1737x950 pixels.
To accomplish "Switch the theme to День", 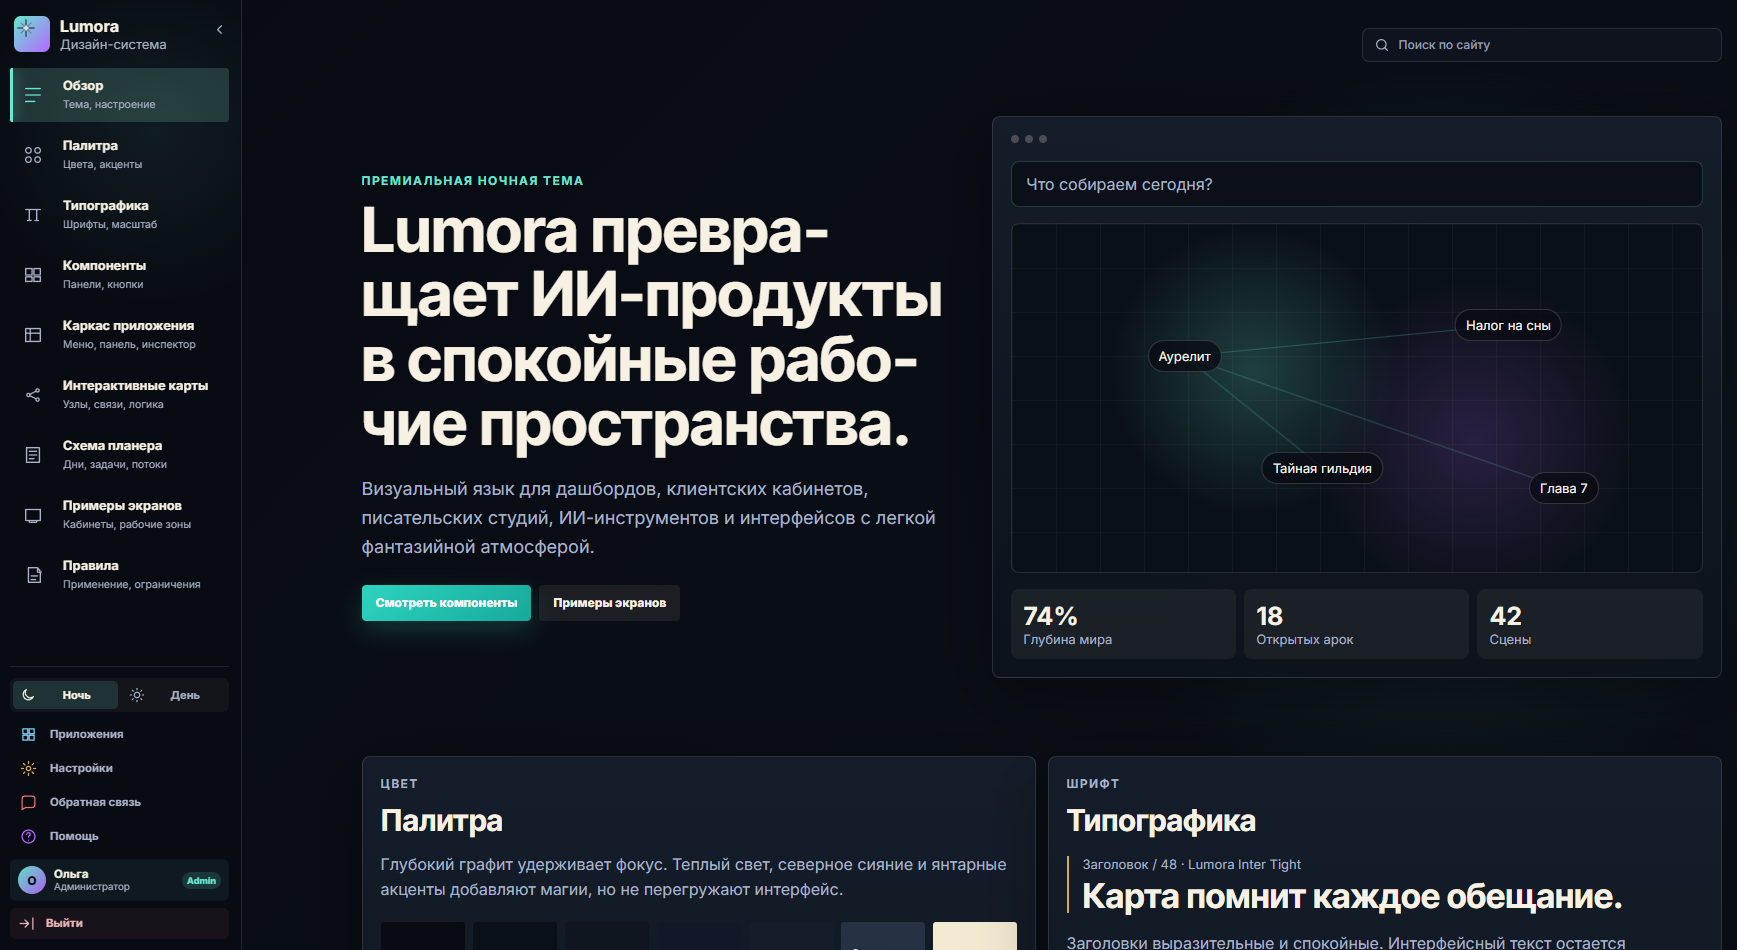I will pos(173,695).
